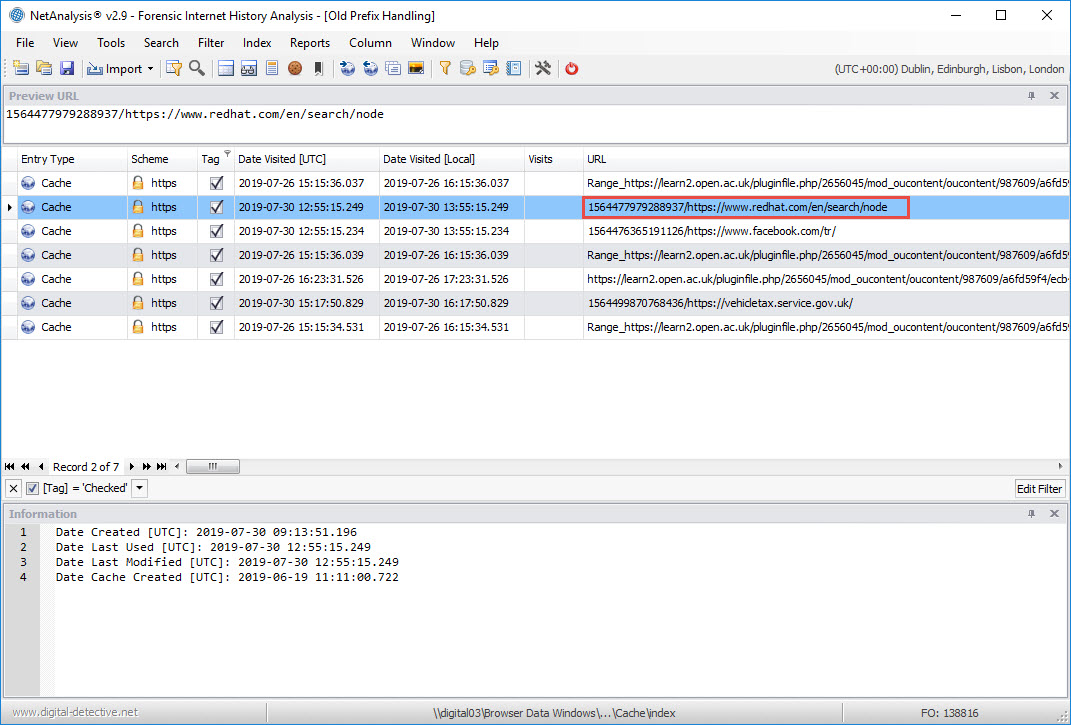The image size is (1071, 725).
Task: Click the cookie icon in the toolbar
Action: [295, 68]
